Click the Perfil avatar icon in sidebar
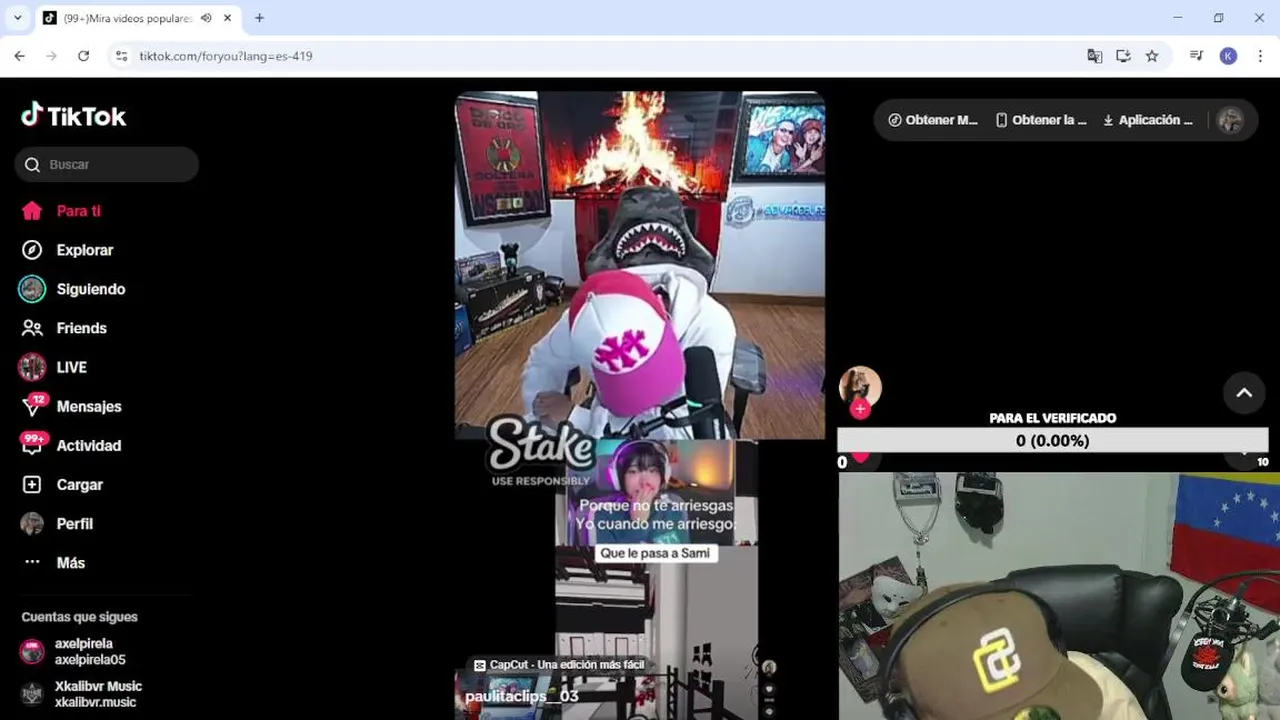This screenshot has height=720, width=1280. [32, 523]
